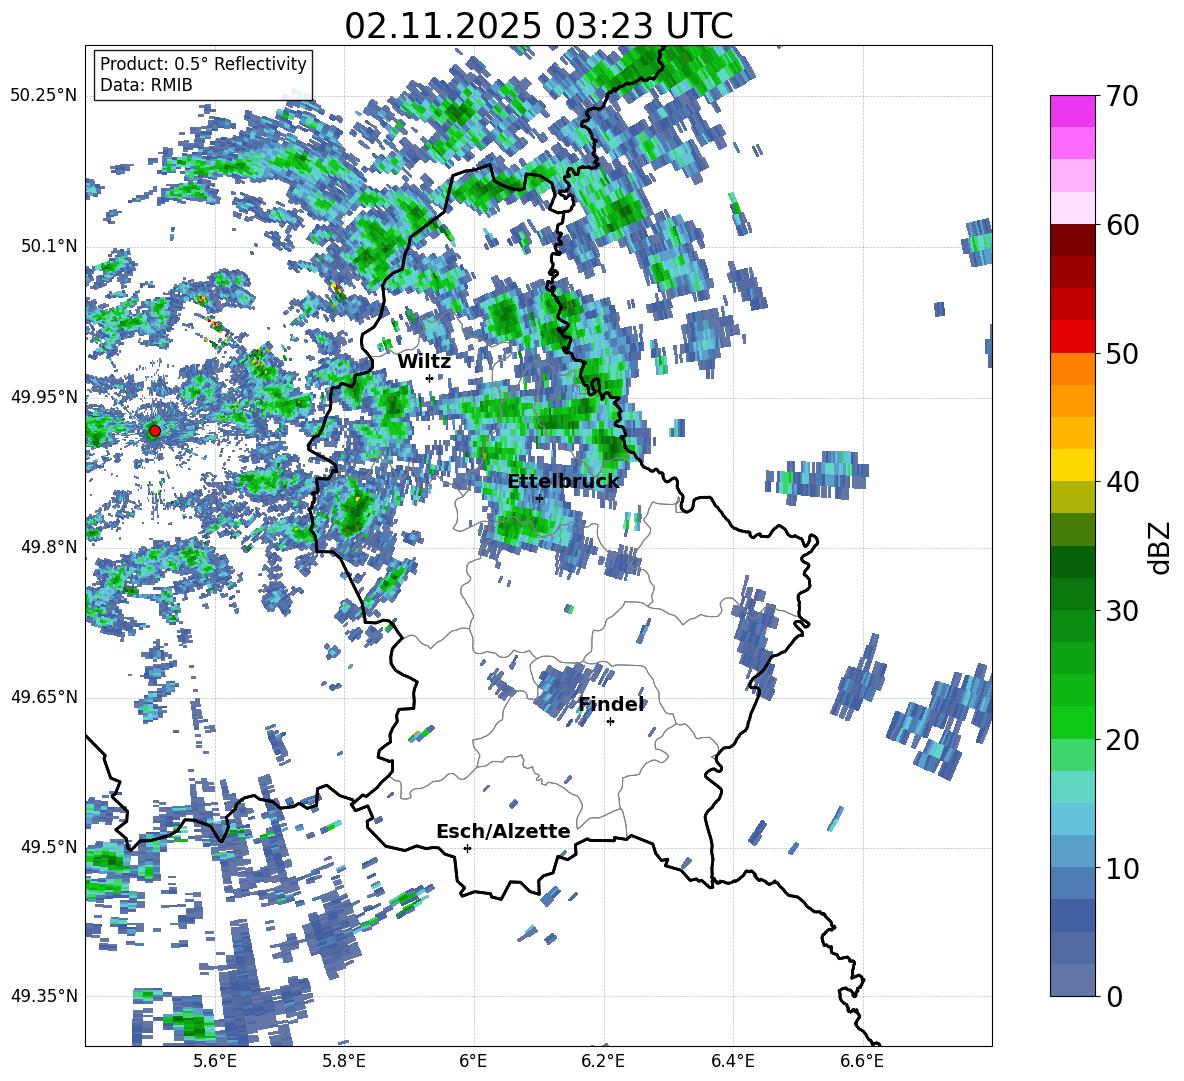Click the Ettelbruck city label
The height and width of the screenshot is (1081, 1184).
click(x=563, y=482)
